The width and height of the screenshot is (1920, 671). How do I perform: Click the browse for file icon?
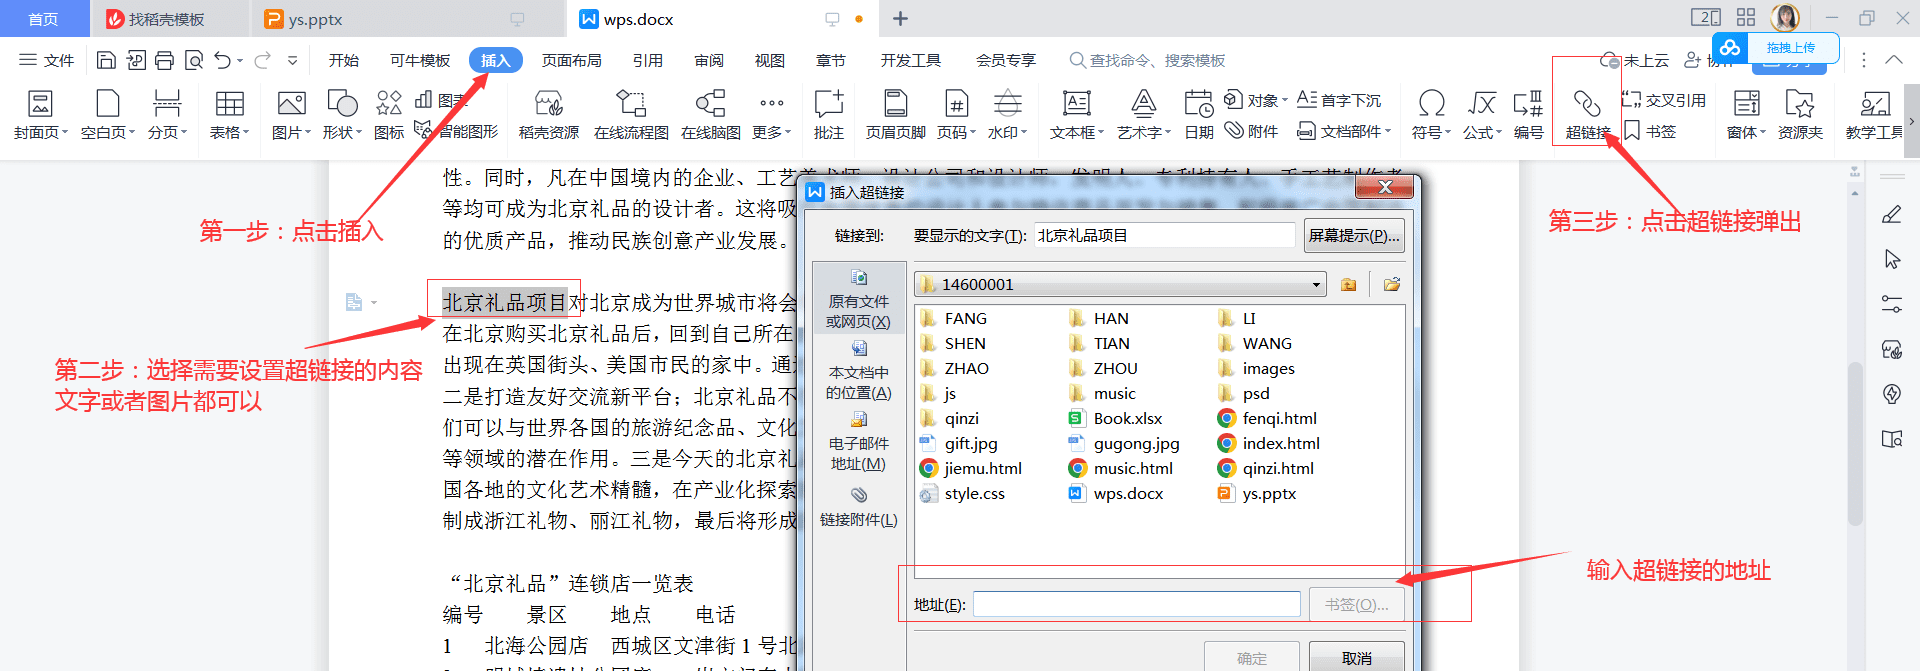point(1392,285)
